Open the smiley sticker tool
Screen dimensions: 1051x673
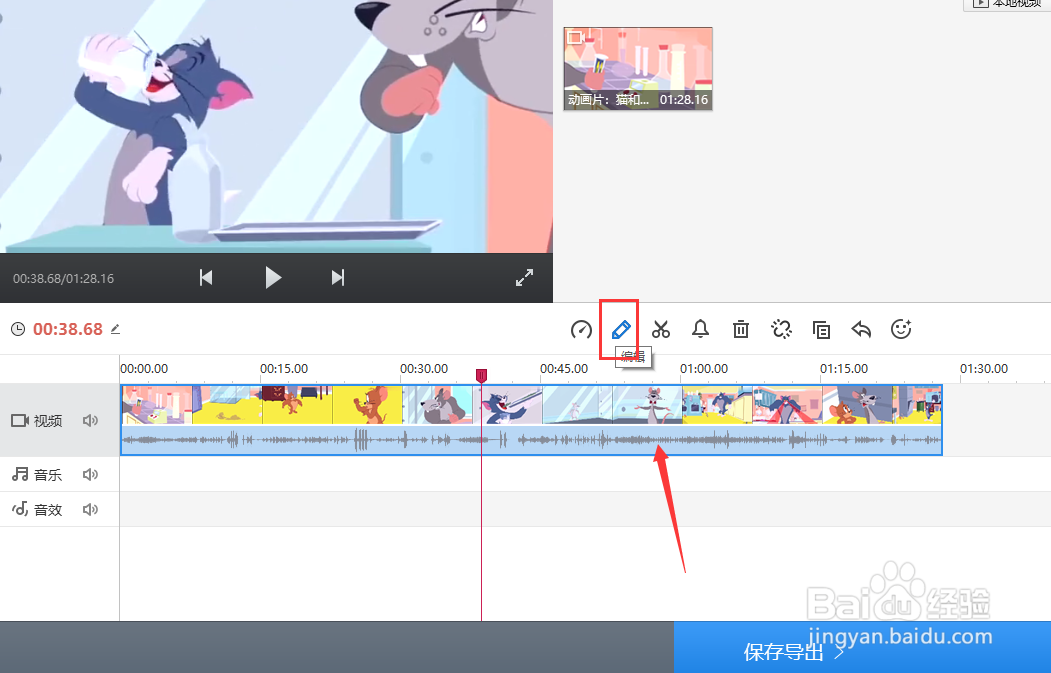901,329
